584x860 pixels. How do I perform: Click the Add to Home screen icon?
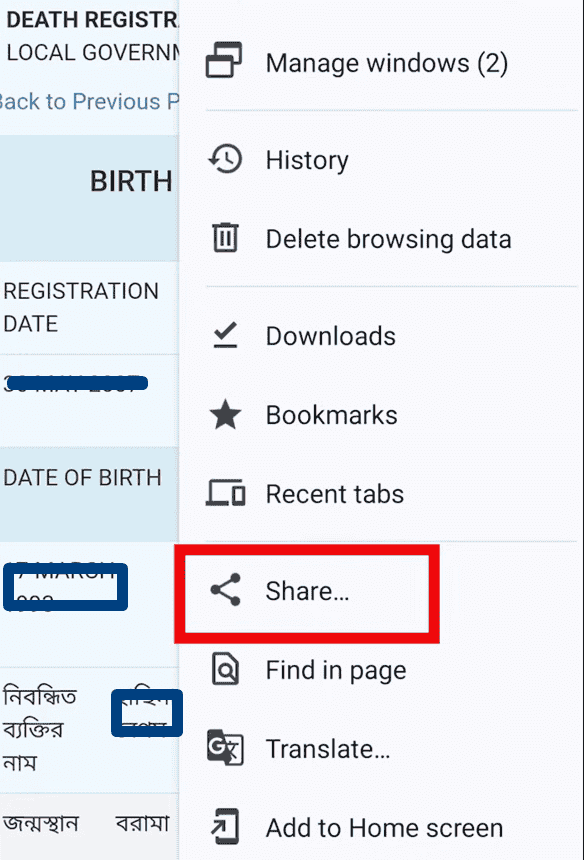click(x=226, y=827)
